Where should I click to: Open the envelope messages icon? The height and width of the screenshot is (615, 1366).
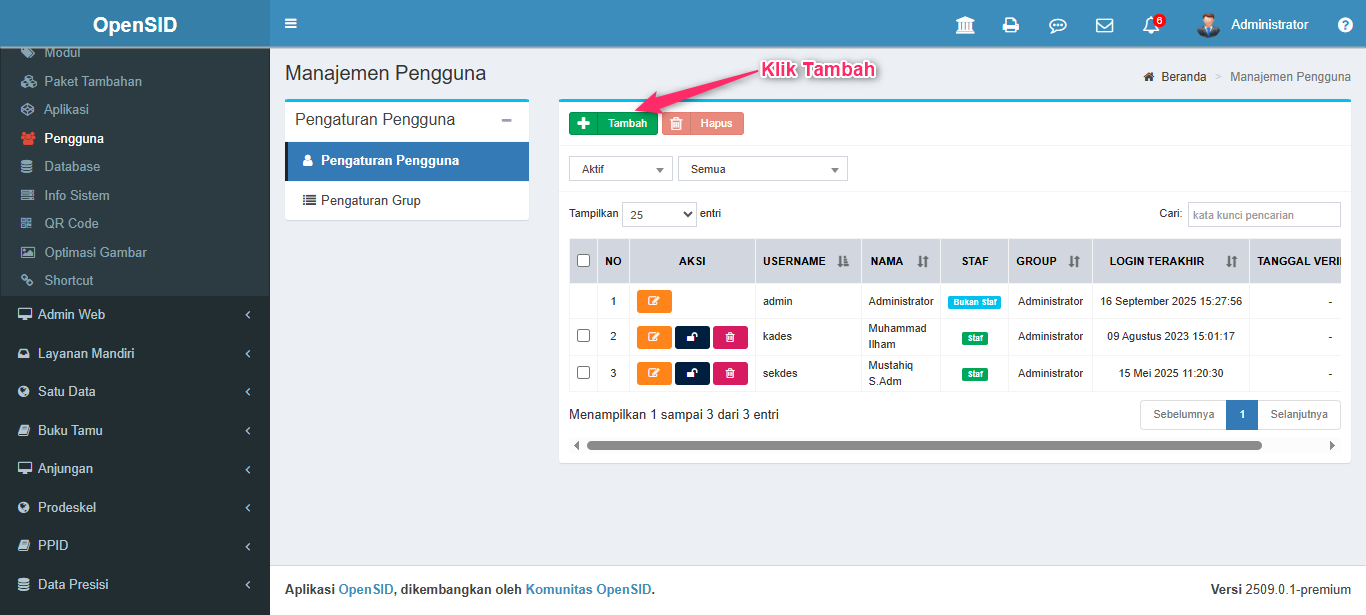pos(1104,26)
